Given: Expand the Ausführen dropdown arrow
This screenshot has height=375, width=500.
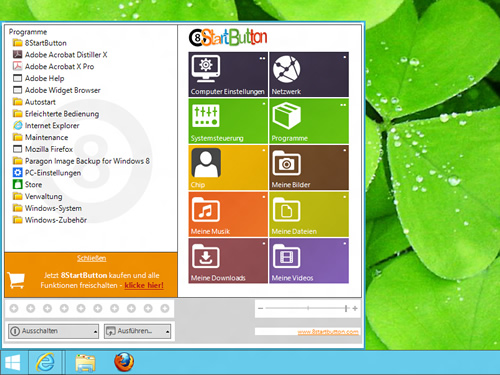Looking at the screenshot, I should pos(167,332).
